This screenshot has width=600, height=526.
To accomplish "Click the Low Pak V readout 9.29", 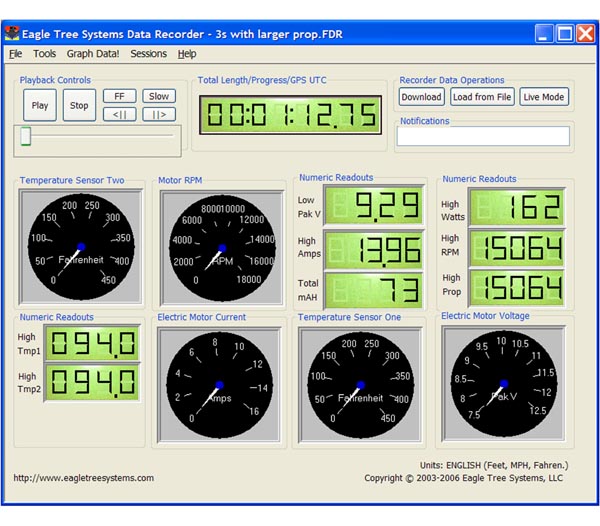I will coord(374,205).
